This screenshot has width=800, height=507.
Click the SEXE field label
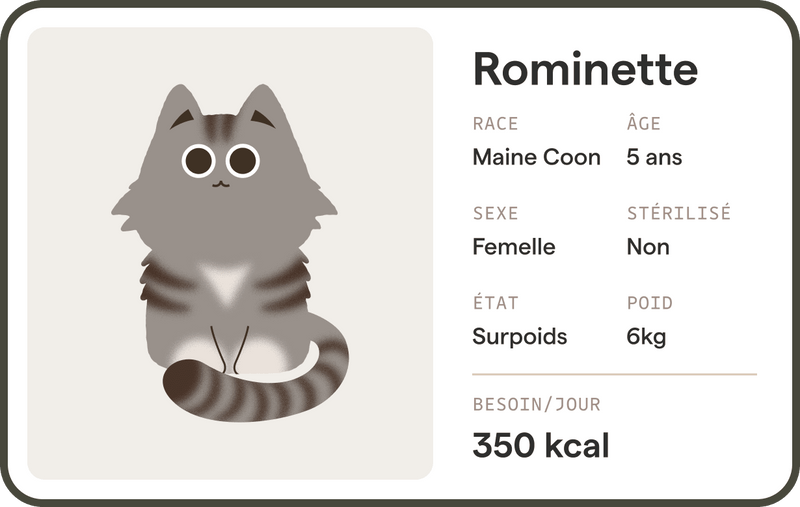tap(495, 213)
